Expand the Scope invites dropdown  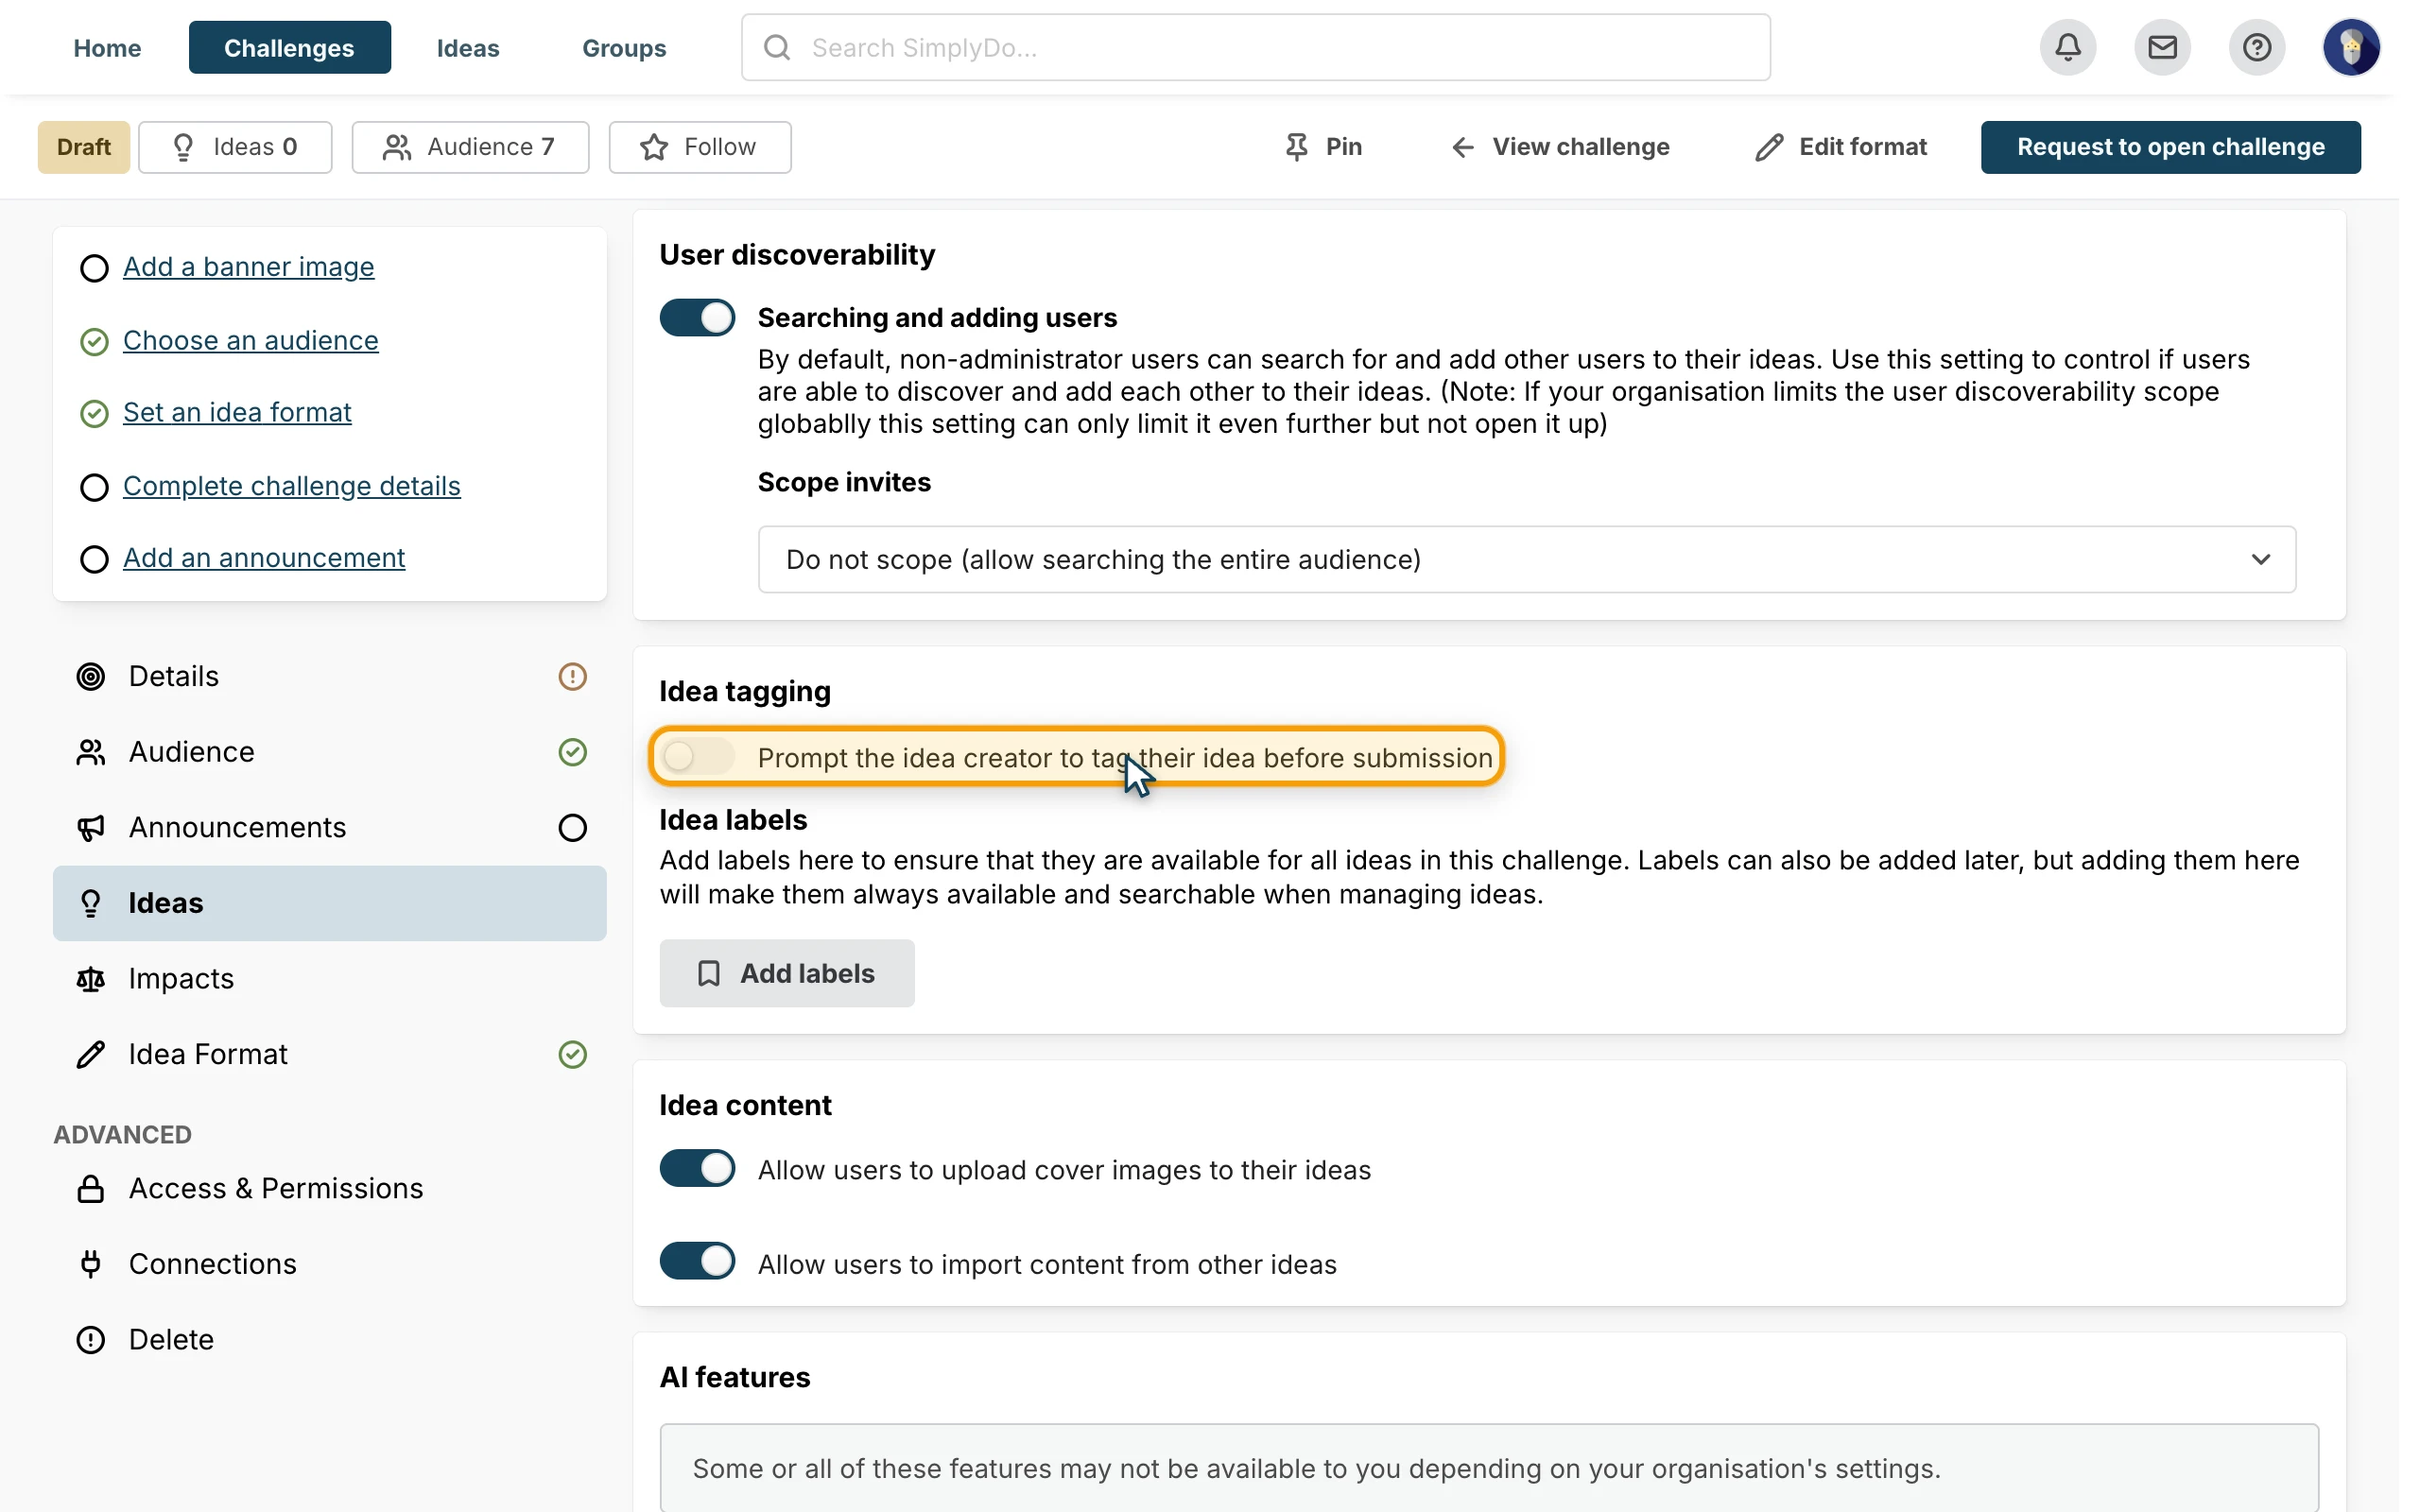[1526, 560]
